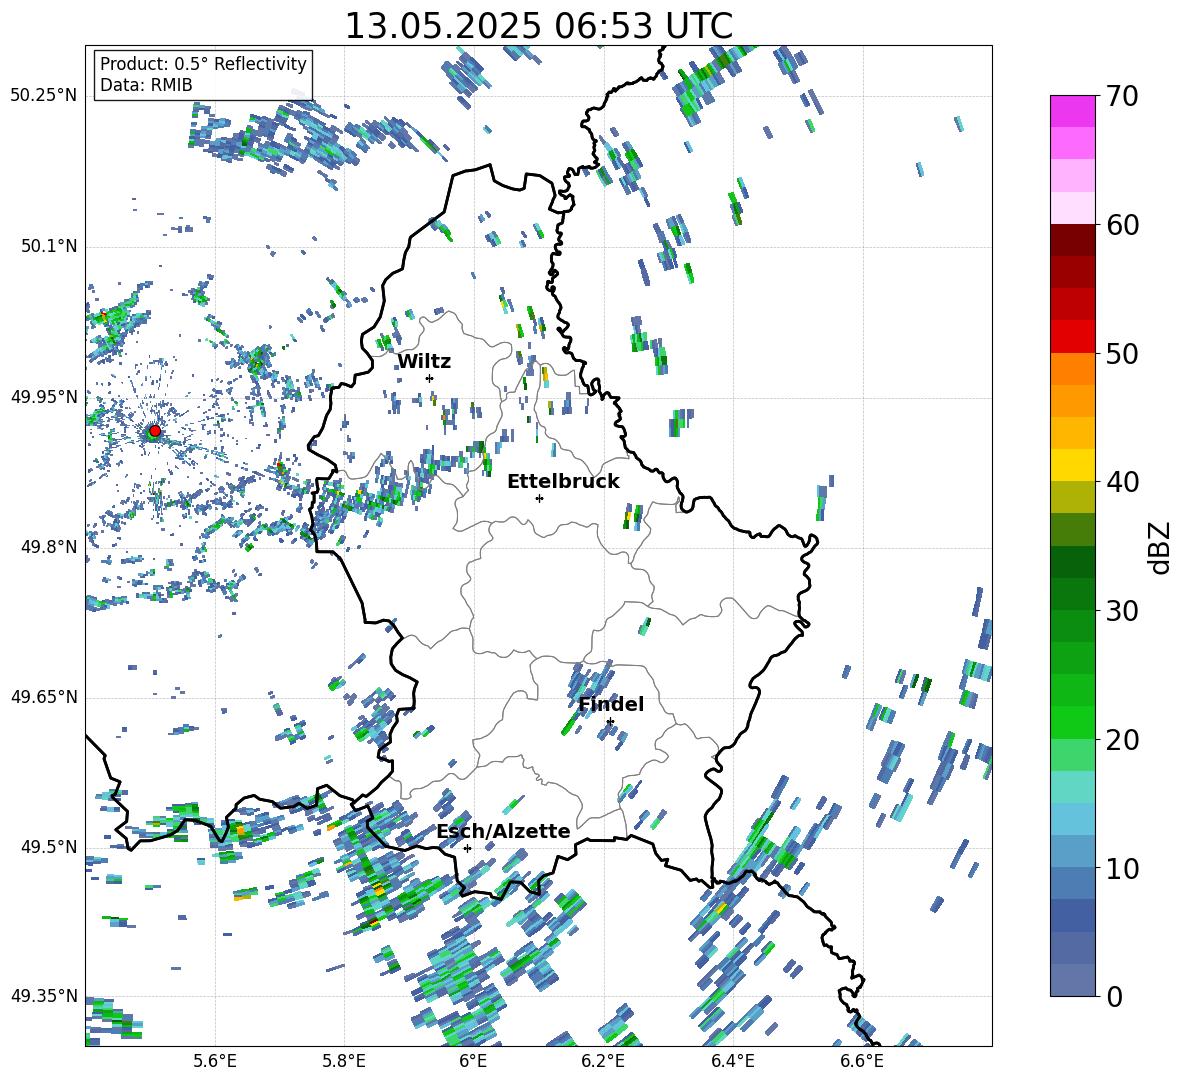Click the 49.95°N latitude label
This screenshot has width=1184, height=1081.
(x=44, y=396)
